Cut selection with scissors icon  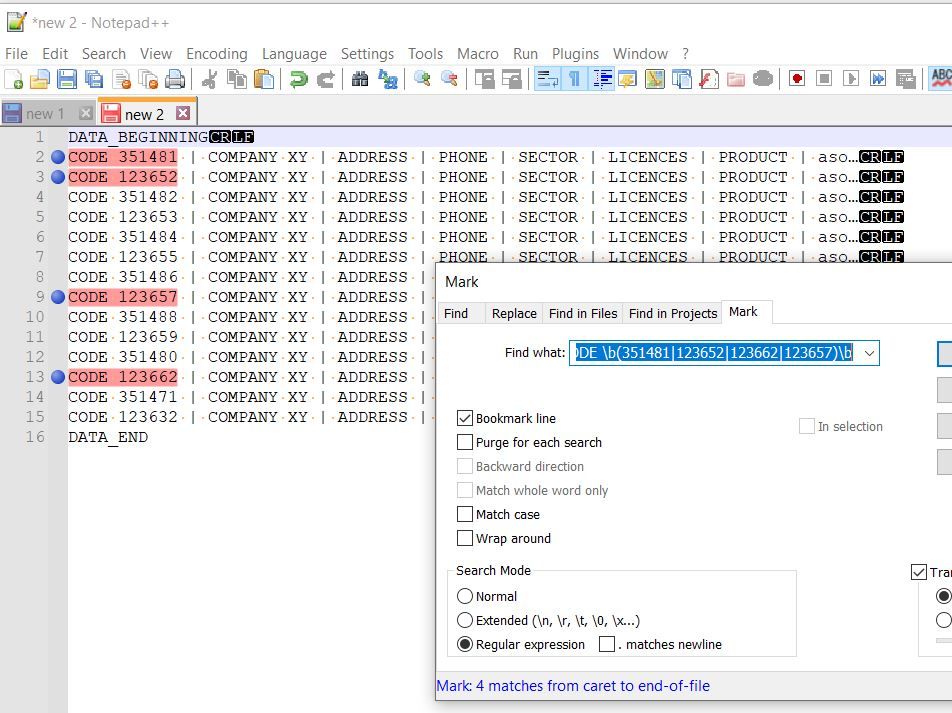209,79
